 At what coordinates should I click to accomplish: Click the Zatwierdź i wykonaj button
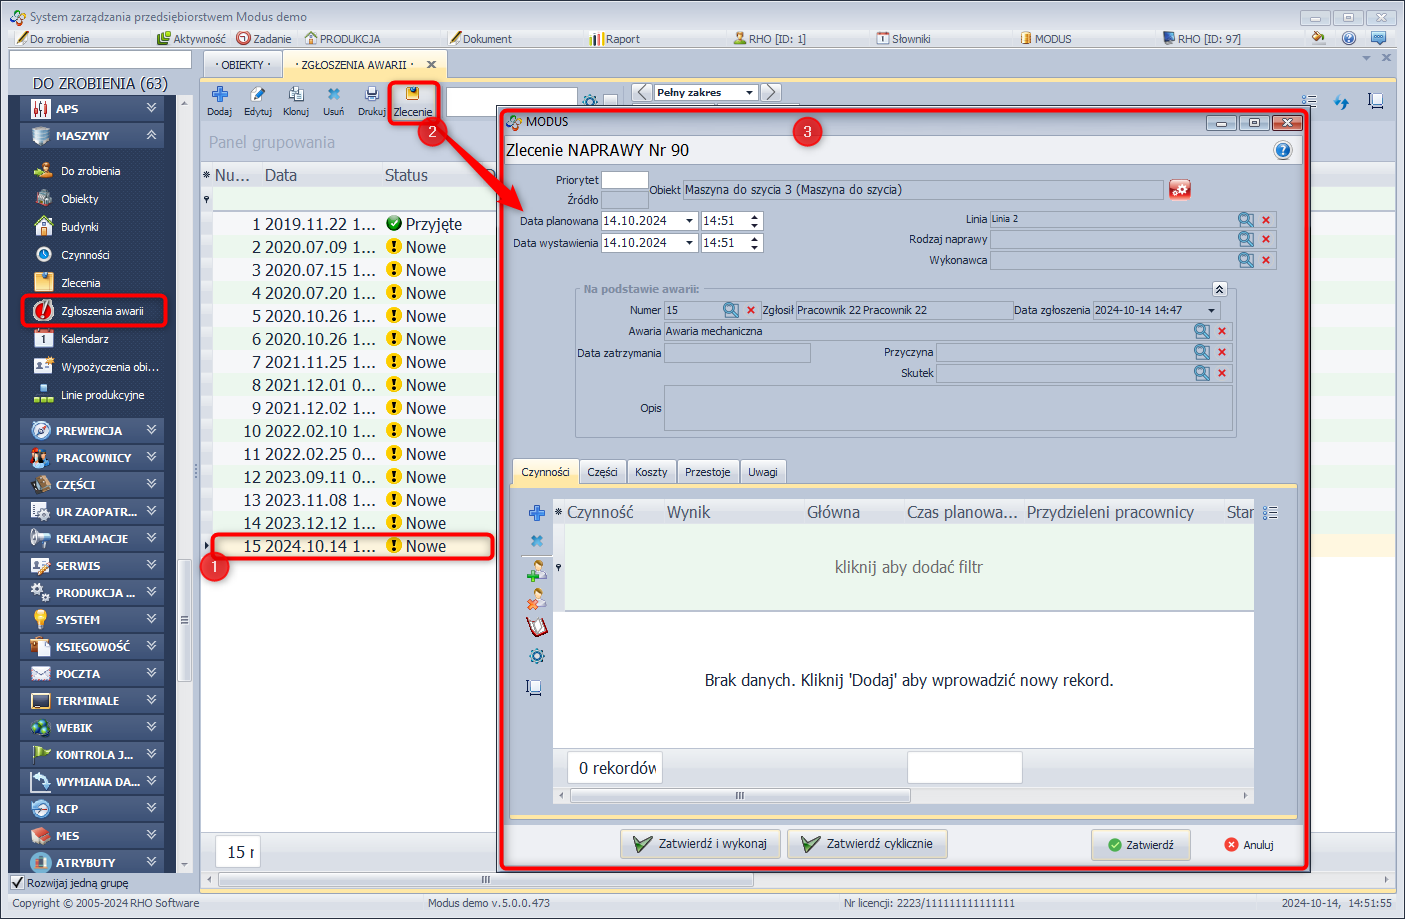(x=700, y=844)
